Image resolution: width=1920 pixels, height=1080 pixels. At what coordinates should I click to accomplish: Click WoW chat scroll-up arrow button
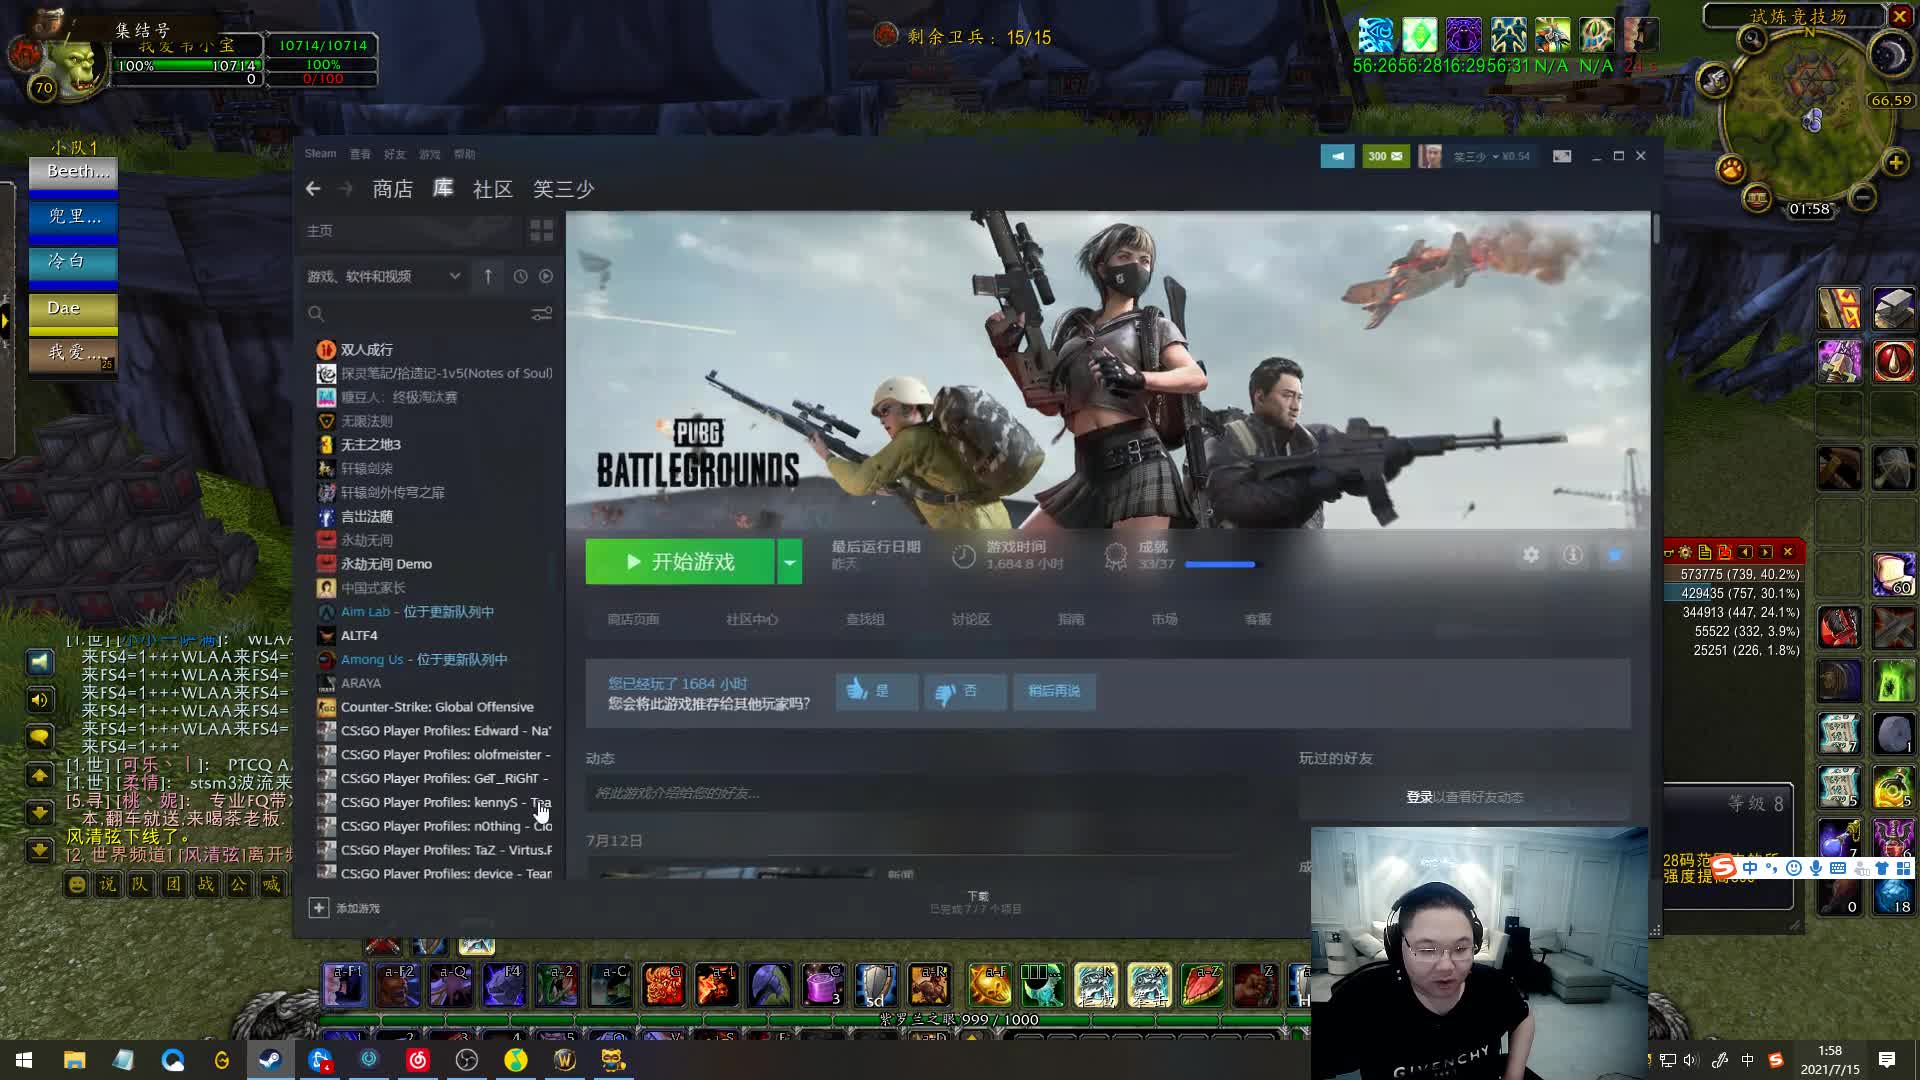[x=40, y=776]
